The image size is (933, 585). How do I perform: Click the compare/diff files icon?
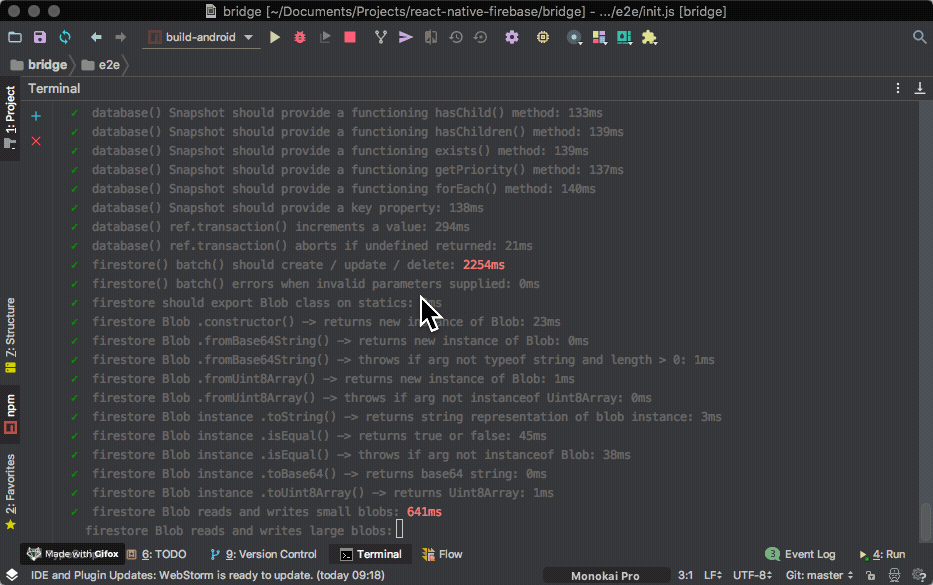point(431,37)
